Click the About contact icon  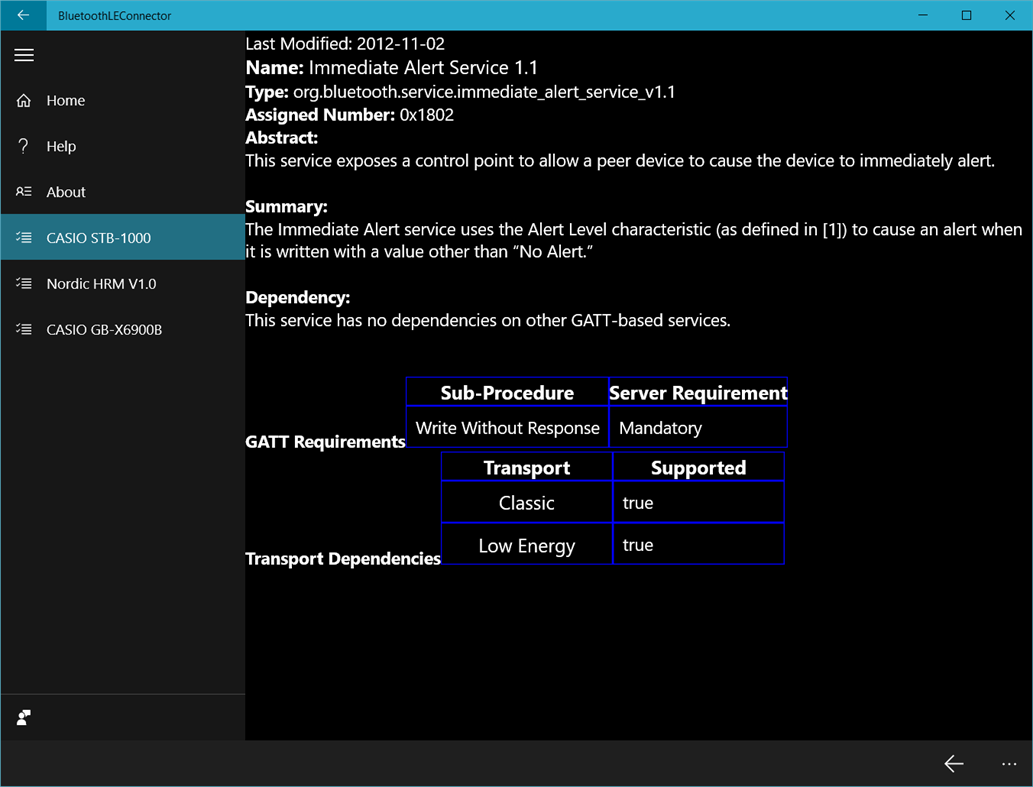[x=24, y=192]
